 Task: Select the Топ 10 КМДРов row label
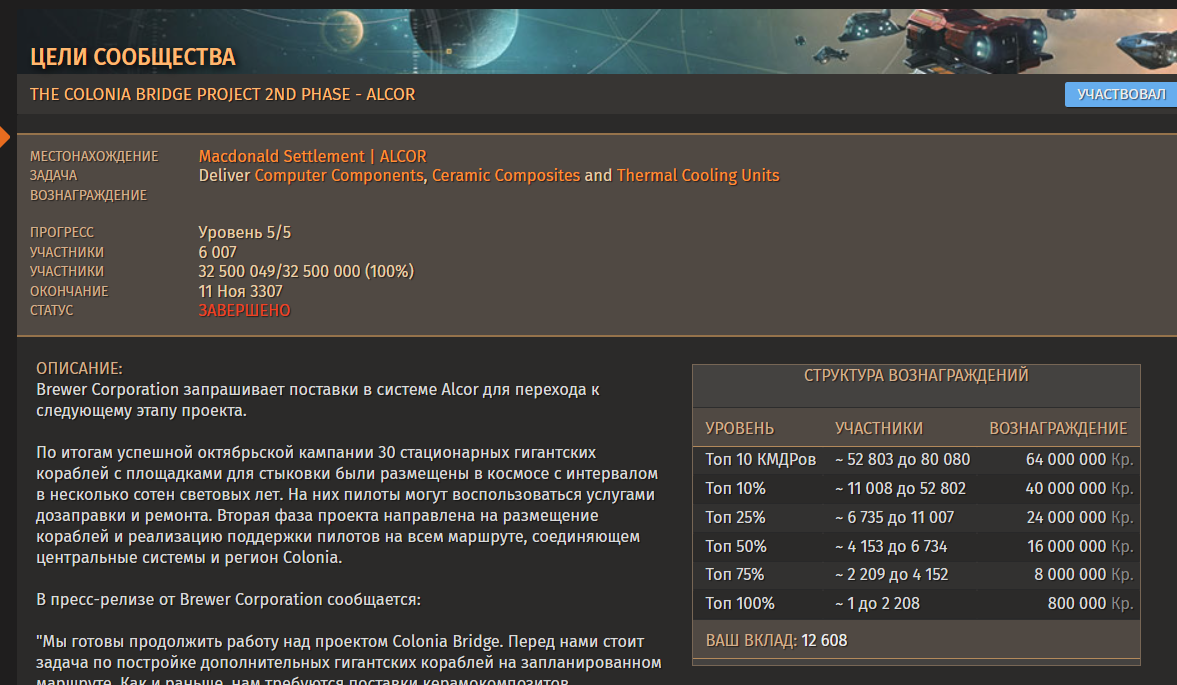760,459
